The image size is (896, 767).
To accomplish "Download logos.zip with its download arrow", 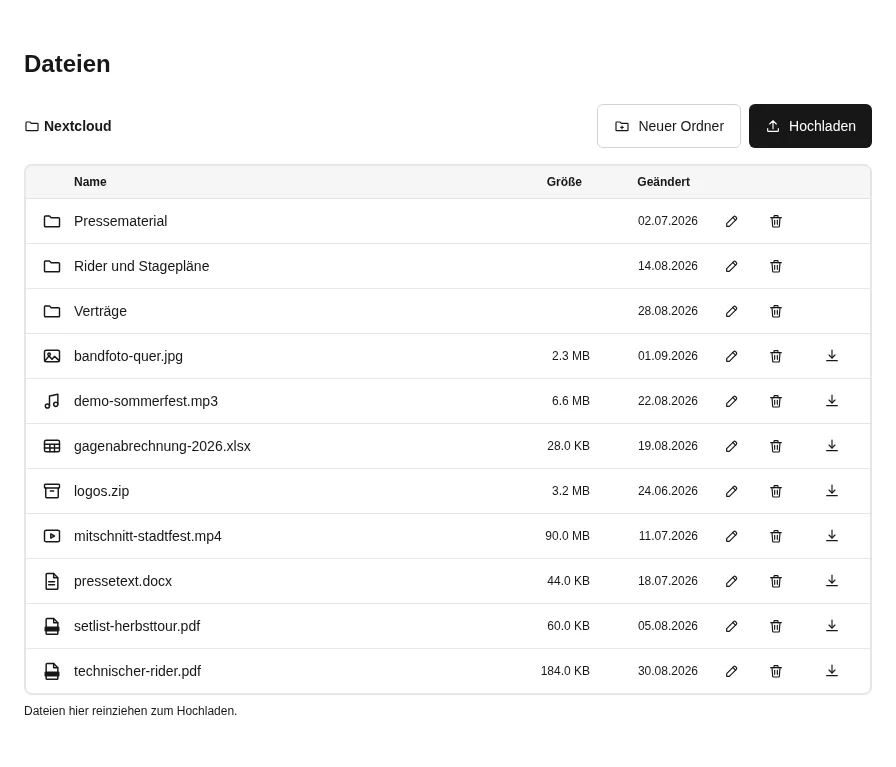I will (831, 491).
